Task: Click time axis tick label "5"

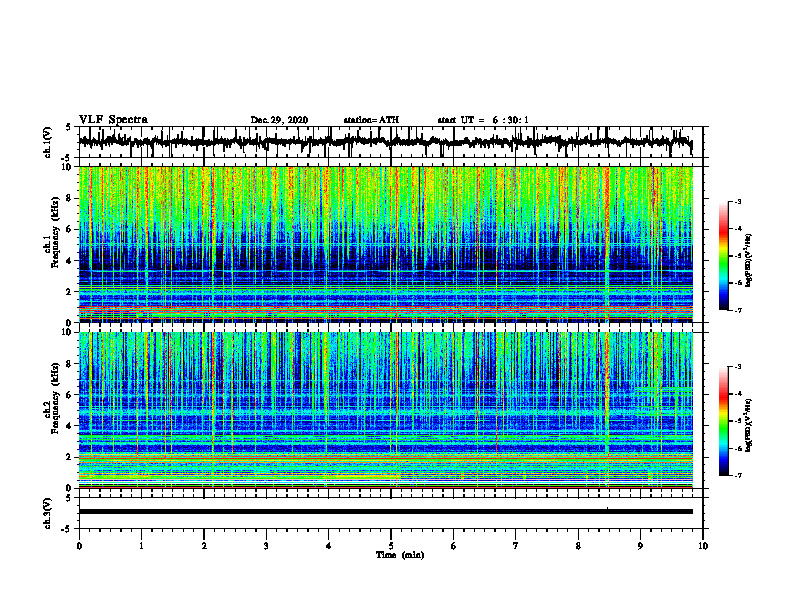Action: tap(391, 546)
